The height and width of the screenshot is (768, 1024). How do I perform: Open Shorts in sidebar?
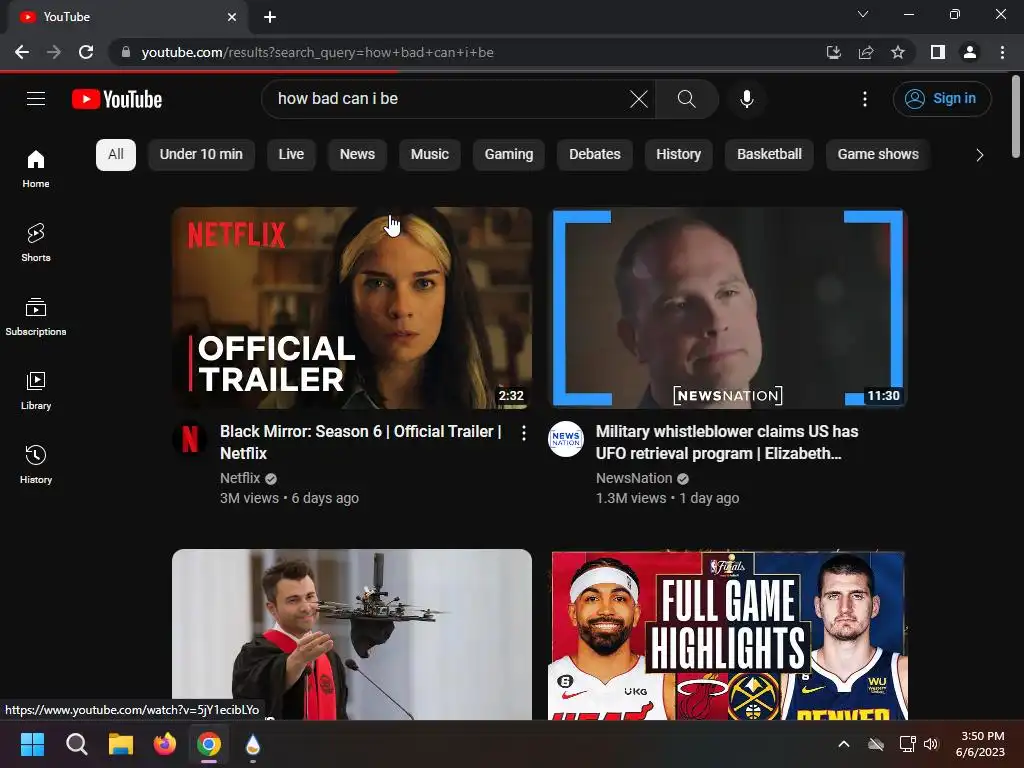[36, 242]
